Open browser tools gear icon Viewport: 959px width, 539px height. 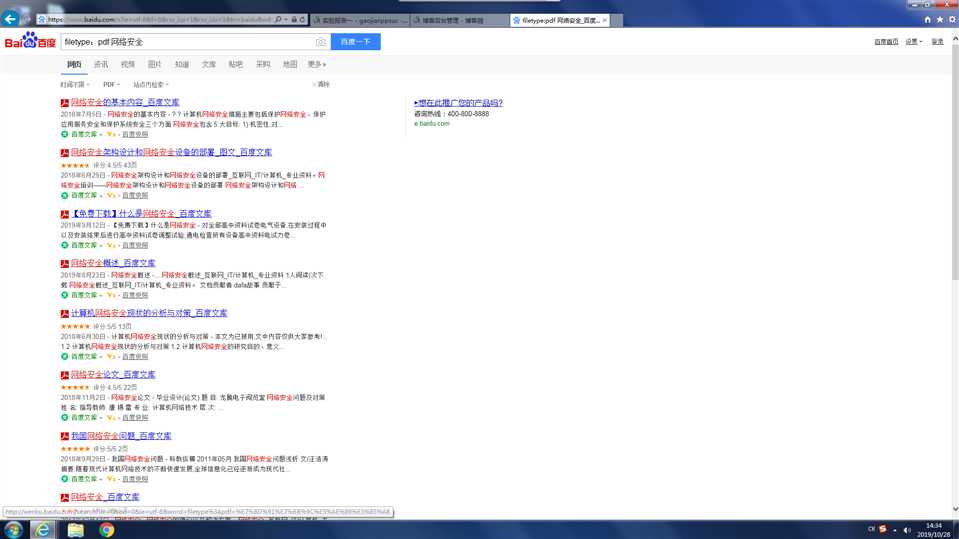click(x=952, y=20)
